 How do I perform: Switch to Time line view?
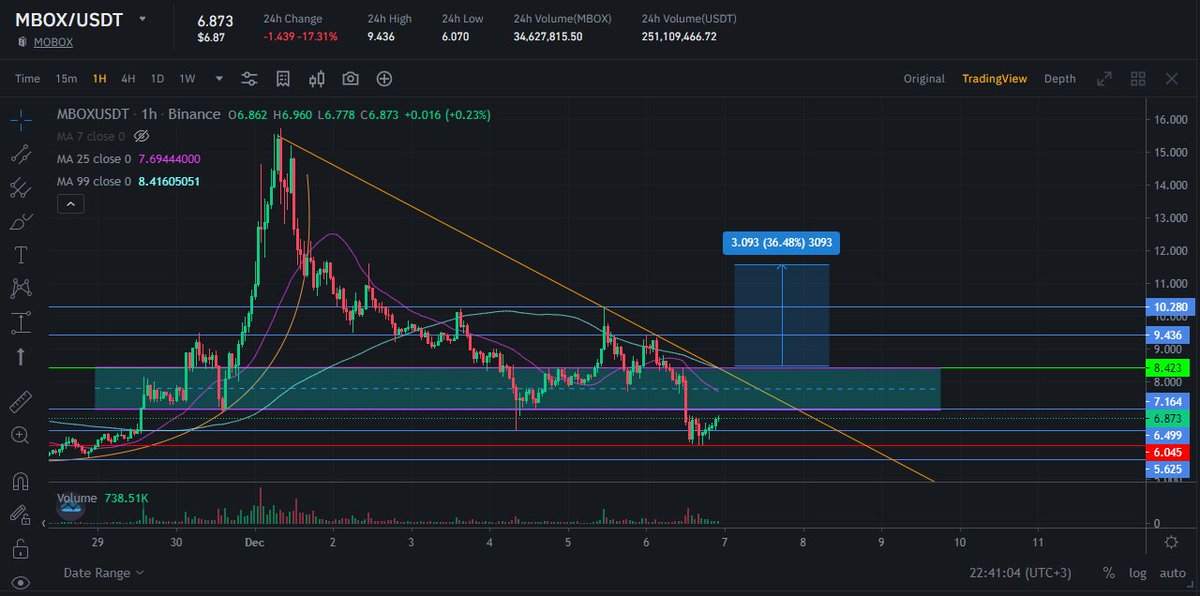click(x=27, y=78)
